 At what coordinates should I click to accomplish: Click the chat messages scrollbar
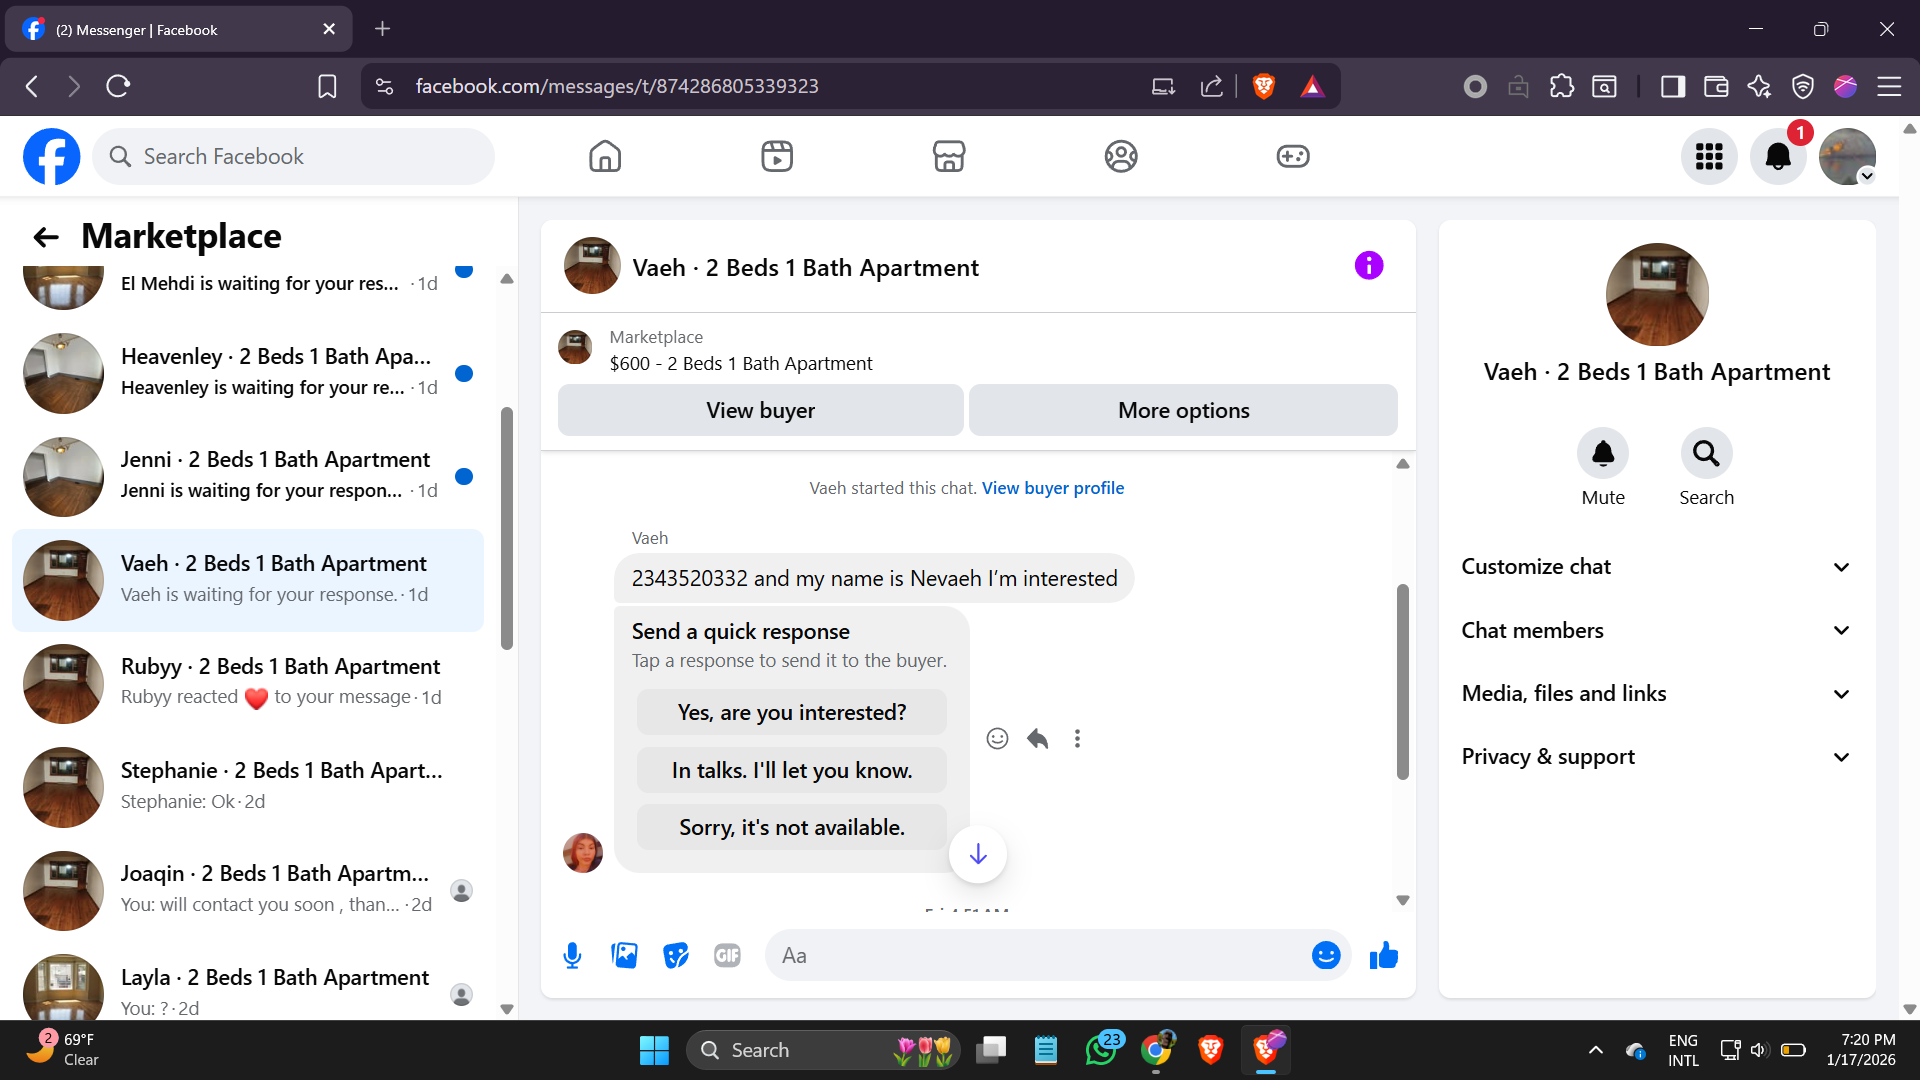click(1402, 682)
